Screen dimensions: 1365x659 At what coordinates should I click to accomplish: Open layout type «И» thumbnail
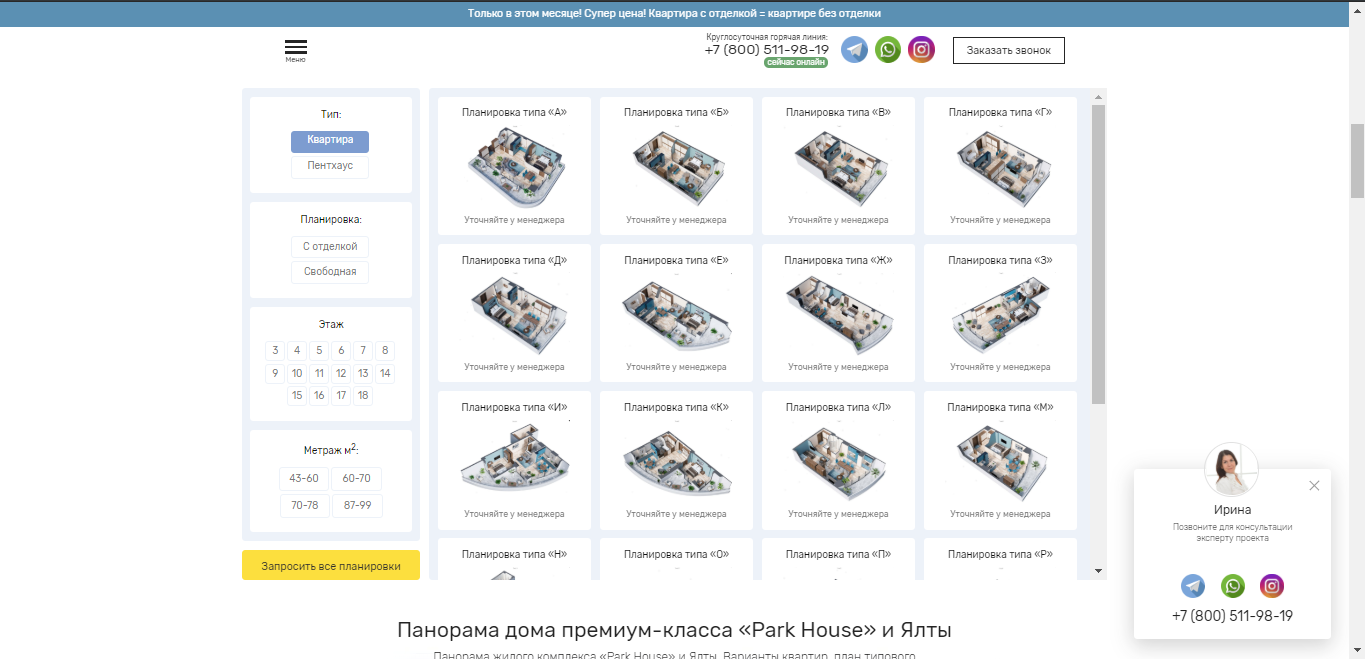pos(514,460)
